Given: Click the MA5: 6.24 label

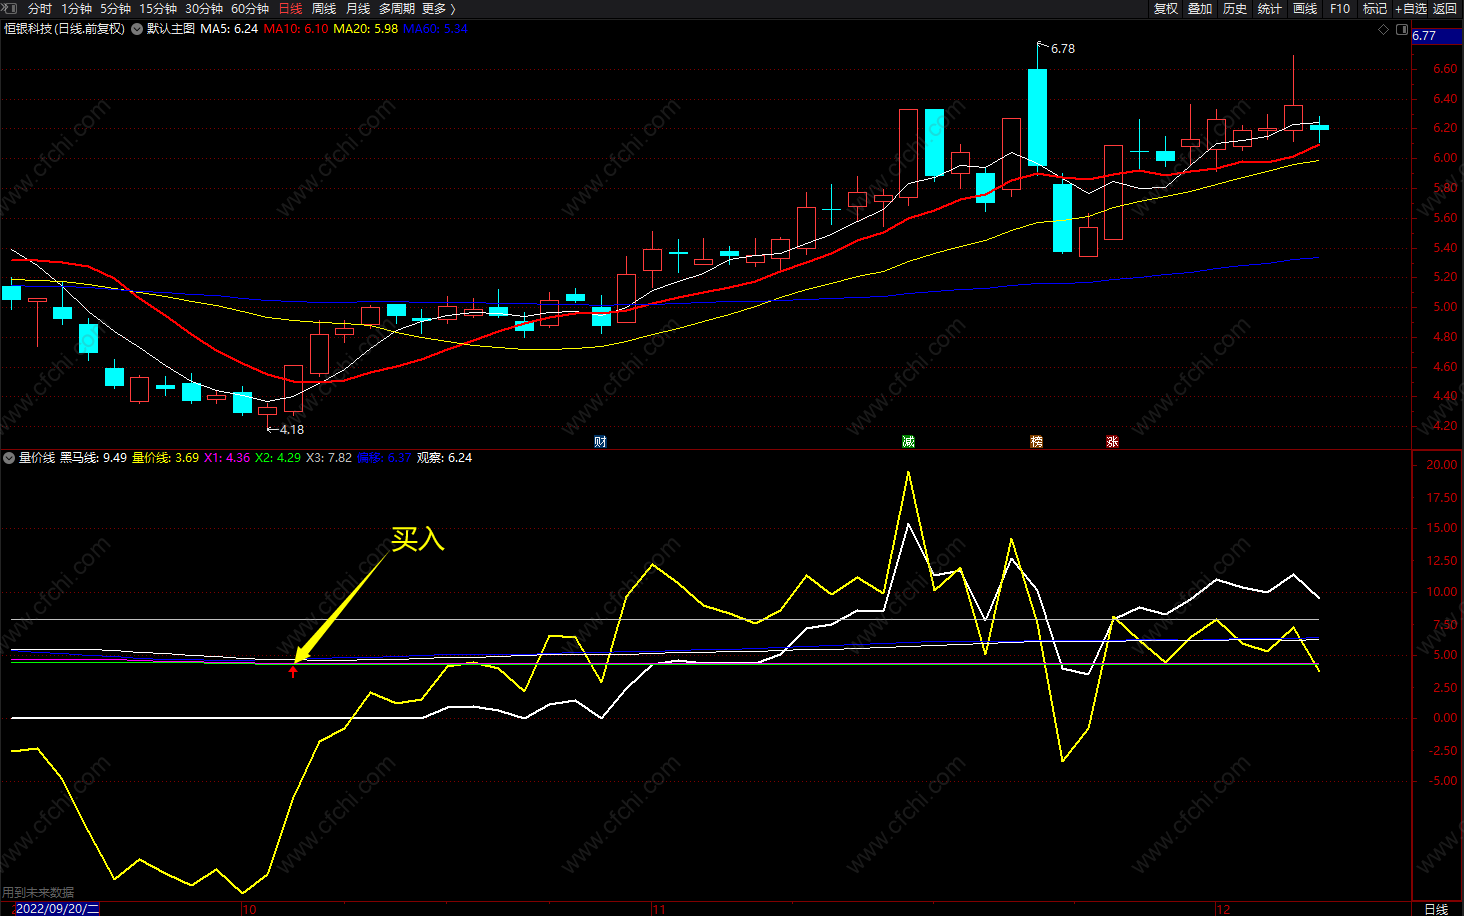Looking at the screenshot, I should 229,29.
